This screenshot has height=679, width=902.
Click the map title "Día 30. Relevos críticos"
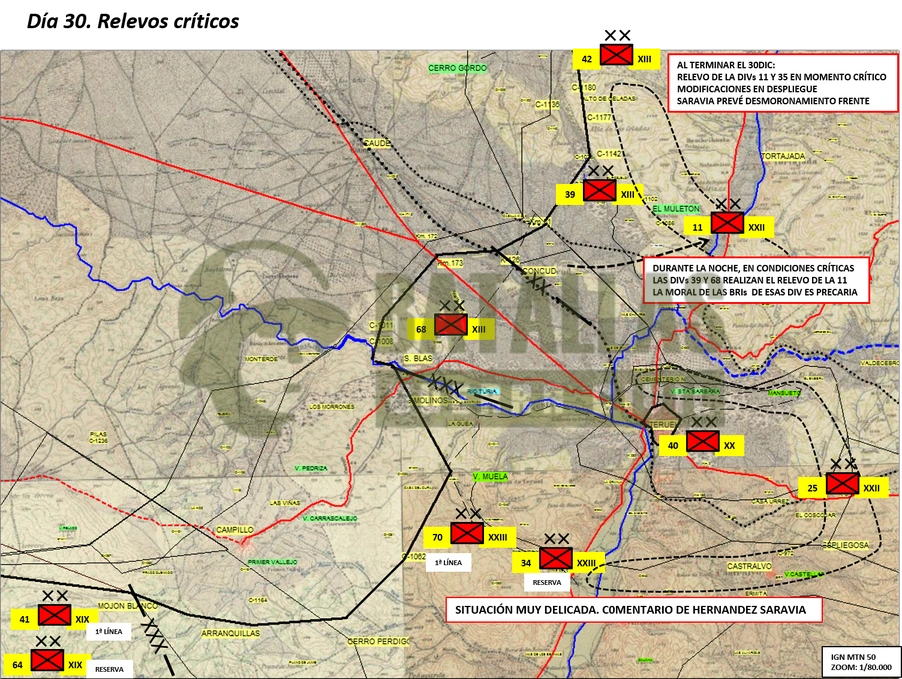click(133, 21)
